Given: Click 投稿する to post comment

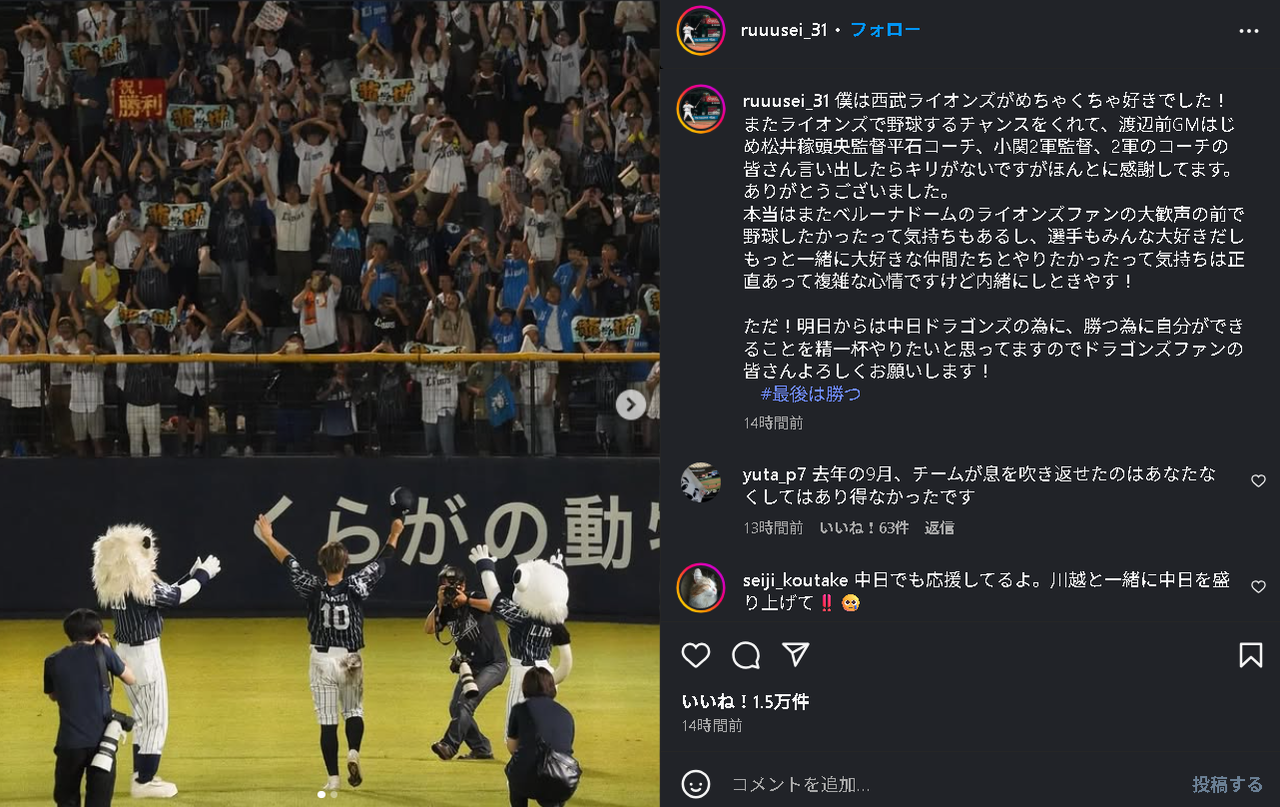Looking at the screenshot, I should pyautogui.click(x=1227, y=784).
